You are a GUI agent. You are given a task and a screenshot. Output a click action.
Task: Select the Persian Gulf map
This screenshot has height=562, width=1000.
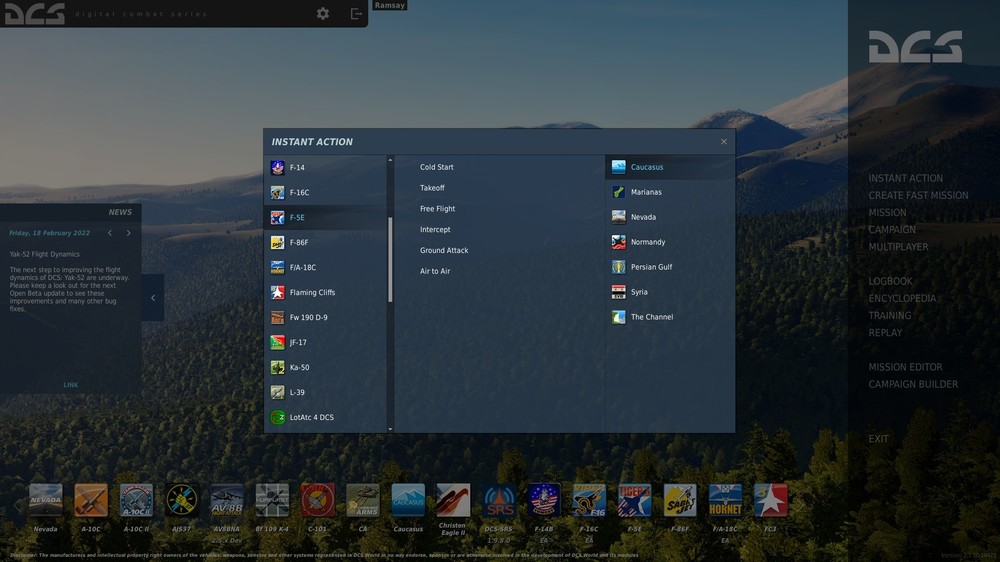click(x=670, y=267)
